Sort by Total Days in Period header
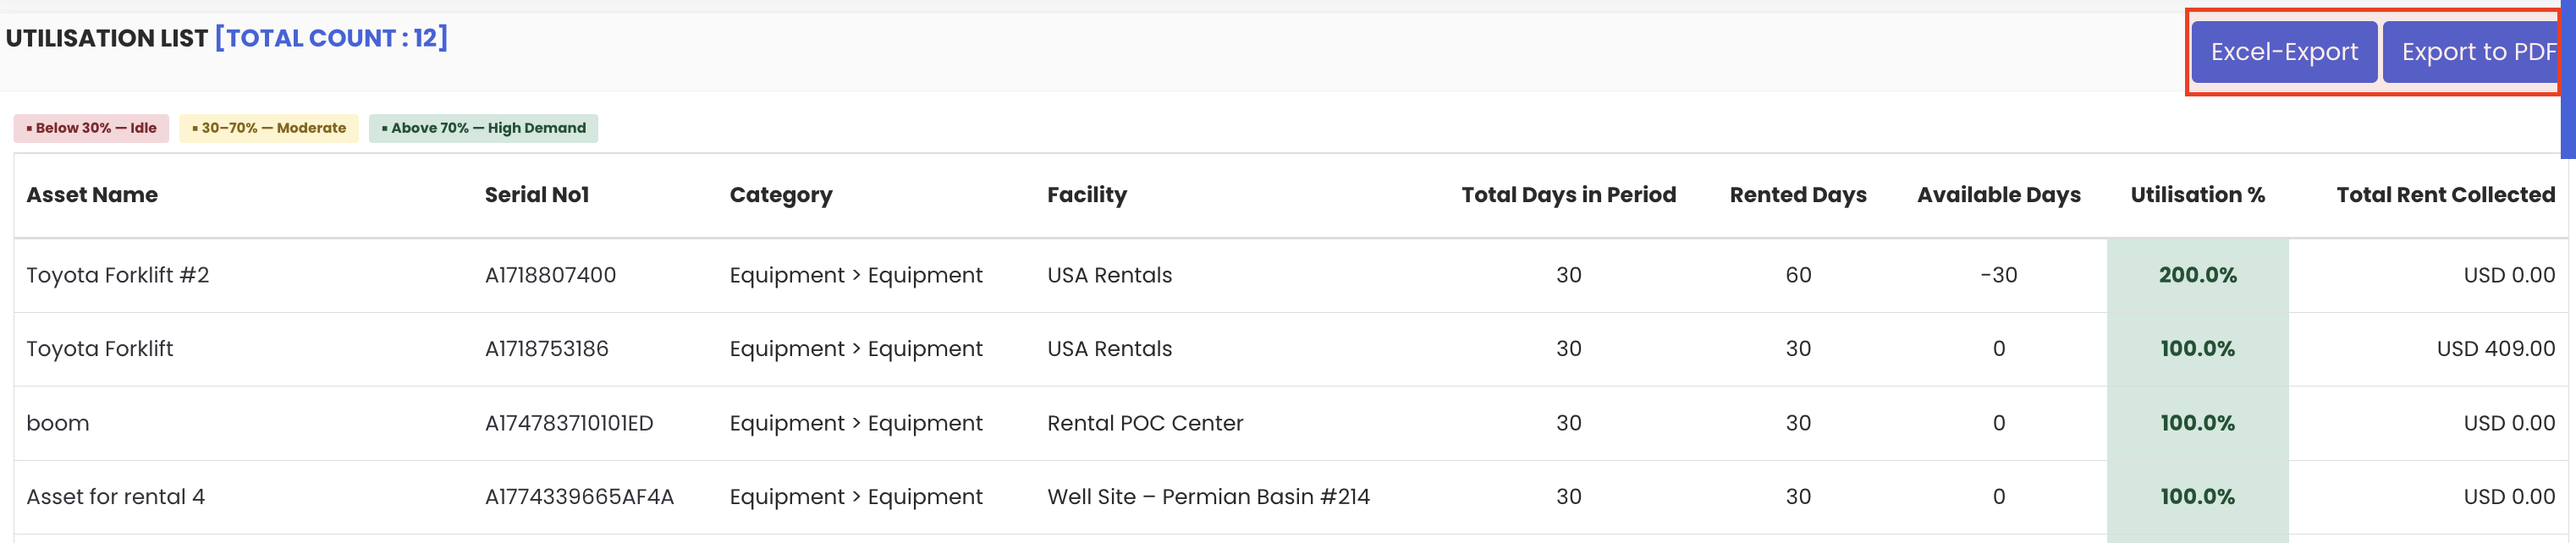 click(x=1568, y=195)
